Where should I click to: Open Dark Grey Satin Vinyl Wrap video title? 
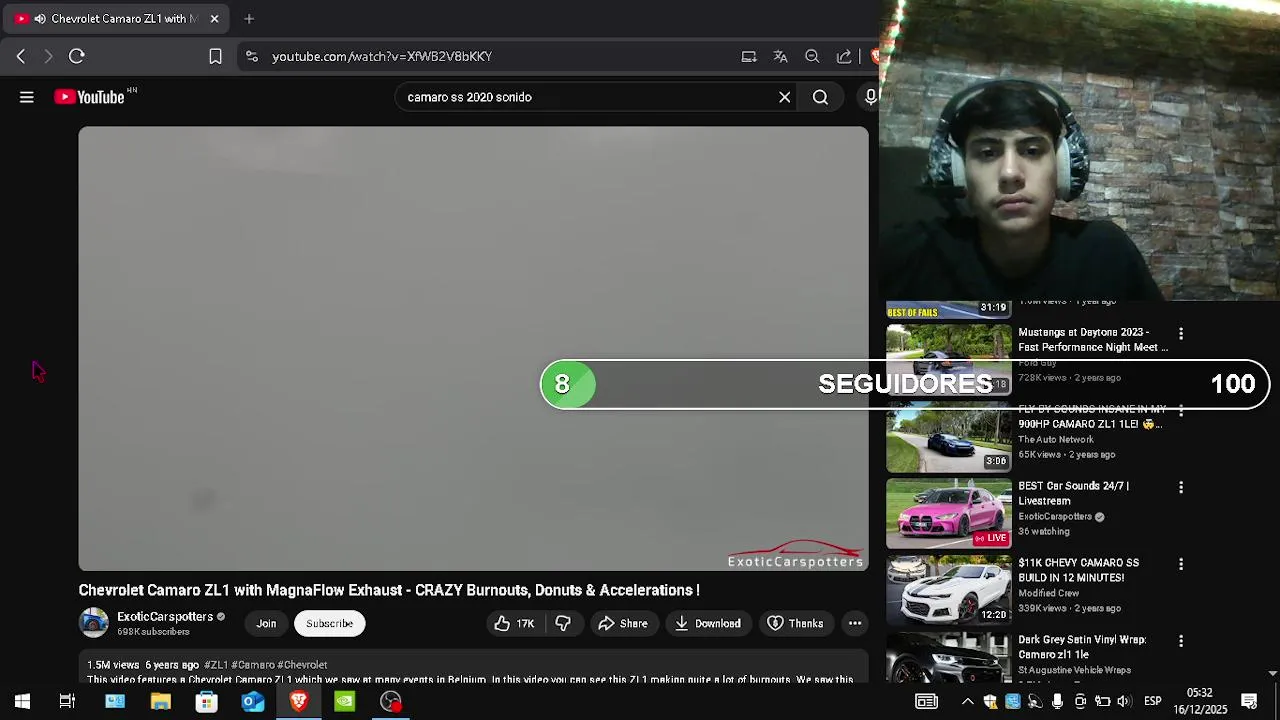[1082, 647]
